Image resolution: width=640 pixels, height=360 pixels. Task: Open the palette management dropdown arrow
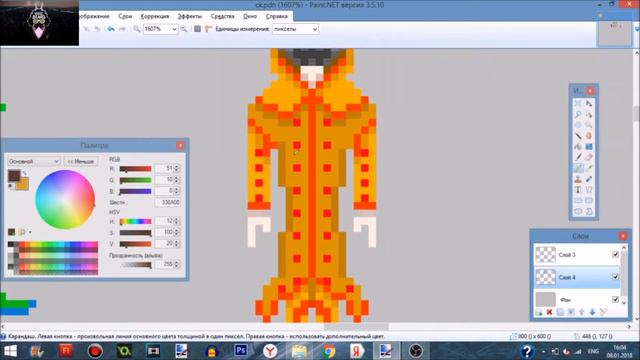click(x=30, y=233)
